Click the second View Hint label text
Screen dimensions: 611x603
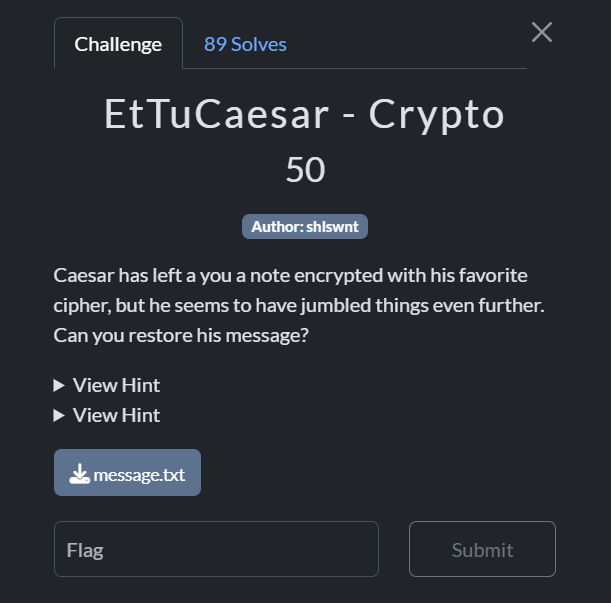pyautogui.click(x=116, y=415)
